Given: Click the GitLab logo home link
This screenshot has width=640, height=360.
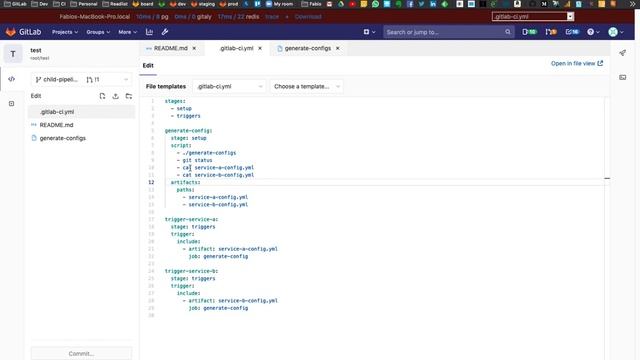Looking at the screenshot, I should click(x=23, y=32).
